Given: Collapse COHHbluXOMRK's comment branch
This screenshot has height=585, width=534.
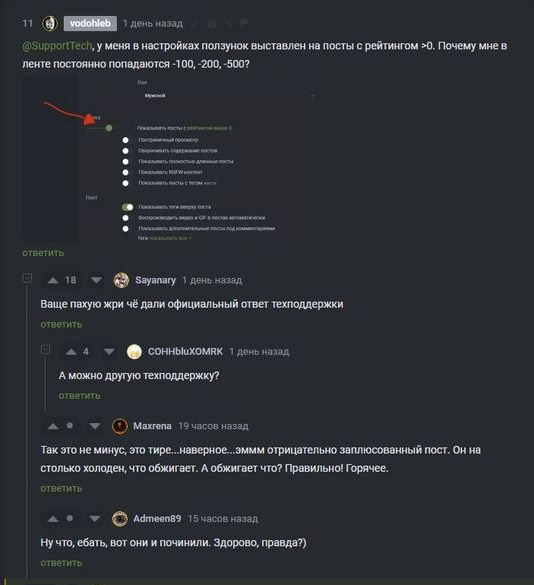Looking at the screenshot, I should [45, 350].
